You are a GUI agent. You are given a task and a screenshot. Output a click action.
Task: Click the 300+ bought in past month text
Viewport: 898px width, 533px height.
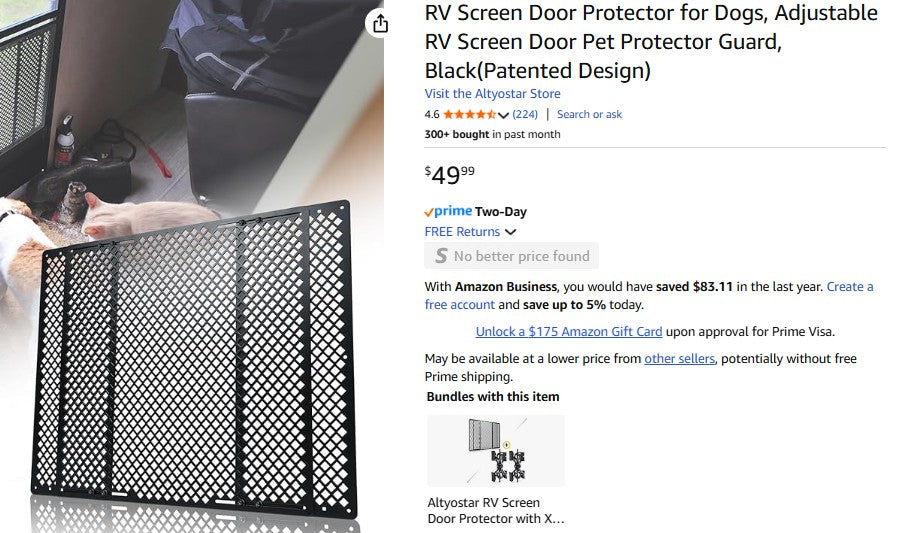coord(492,135)
